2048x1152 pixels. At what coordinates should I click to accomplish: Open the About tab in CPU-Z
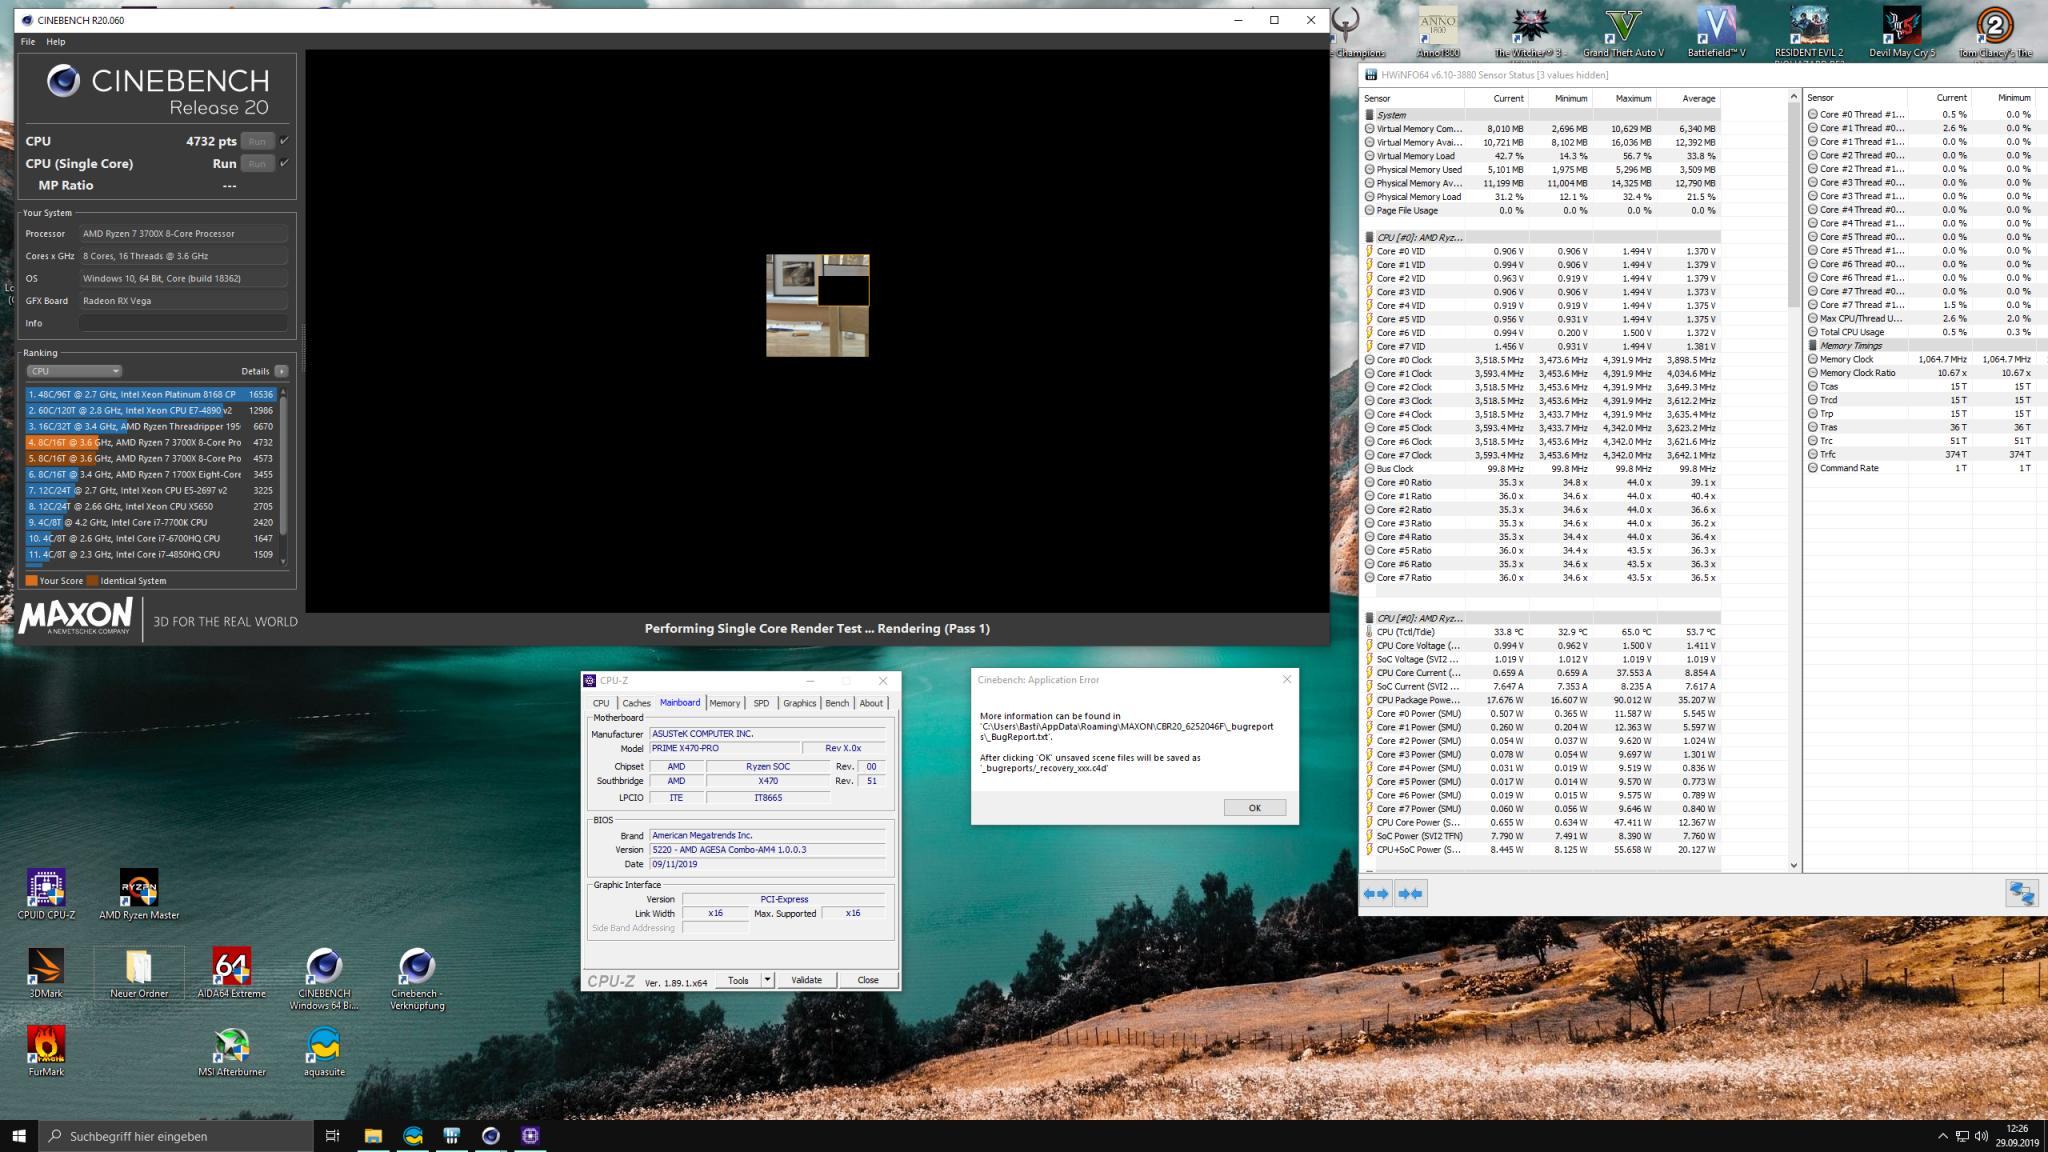[871, 703]
